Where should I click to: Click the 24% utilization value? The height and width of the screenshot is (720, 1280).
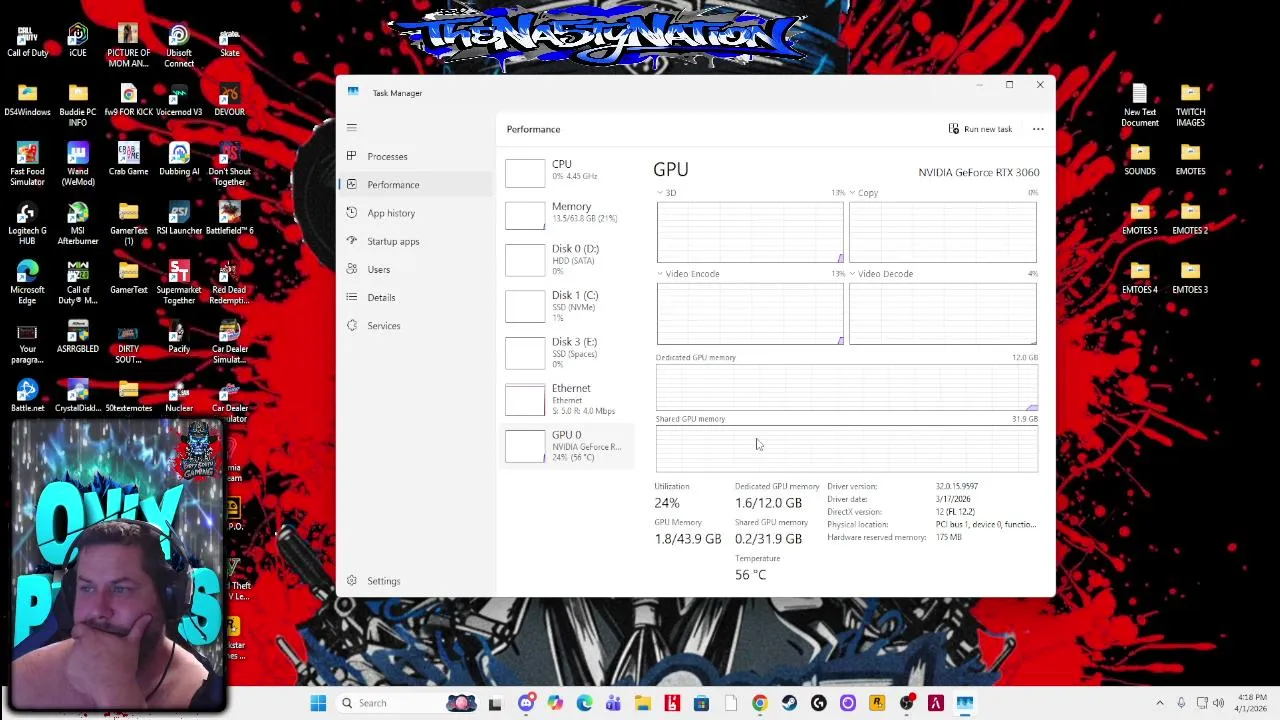point(667,503)
